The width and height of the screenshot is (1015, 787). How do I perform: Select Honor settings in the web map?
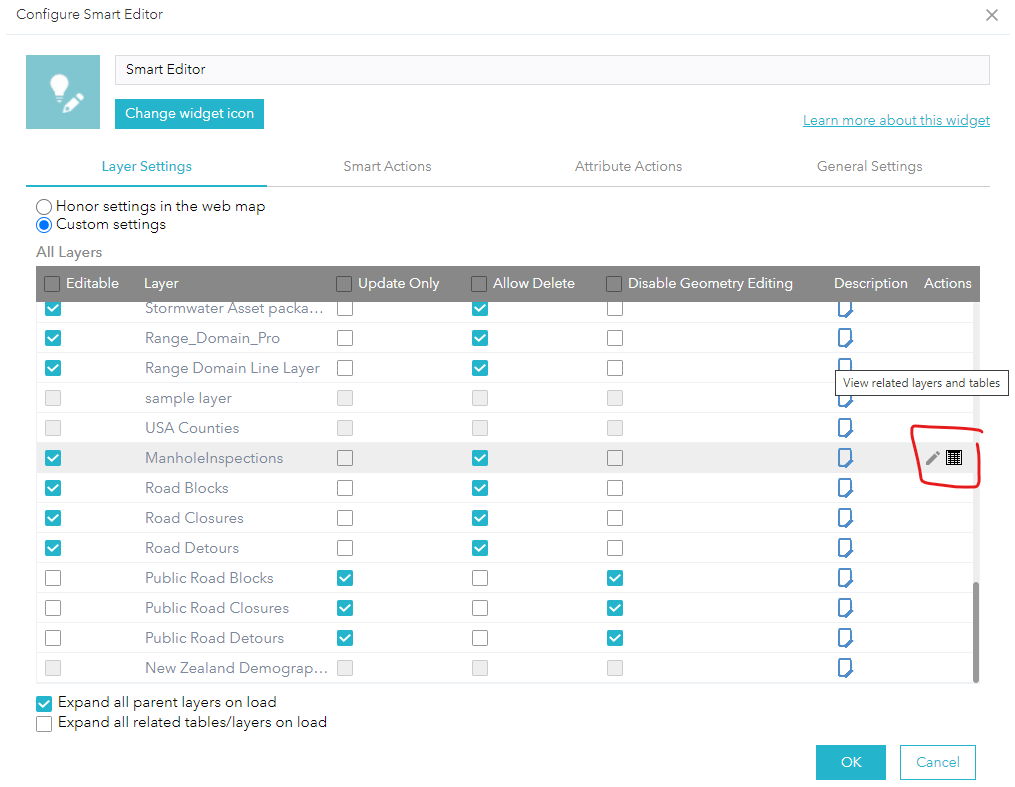pyautogui.click(x=43, y=206)
